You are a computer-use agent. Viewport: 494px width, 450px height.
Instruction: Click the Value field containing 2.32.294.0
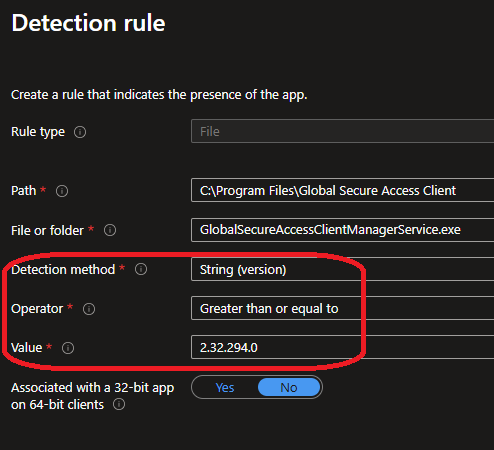click(x=343, y=347)
